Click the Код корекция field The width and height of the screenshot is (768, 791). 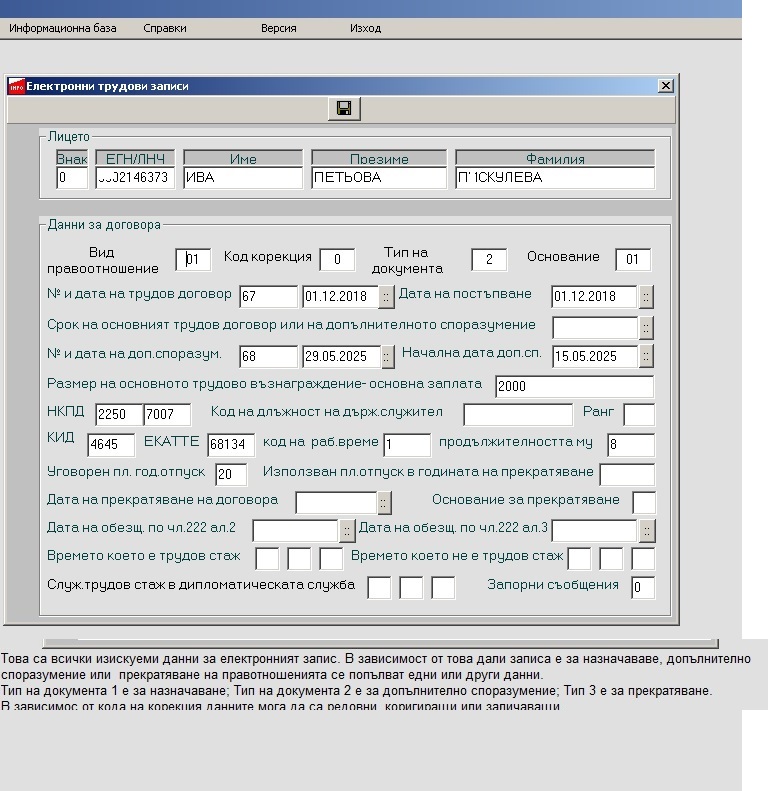(337, 260)
